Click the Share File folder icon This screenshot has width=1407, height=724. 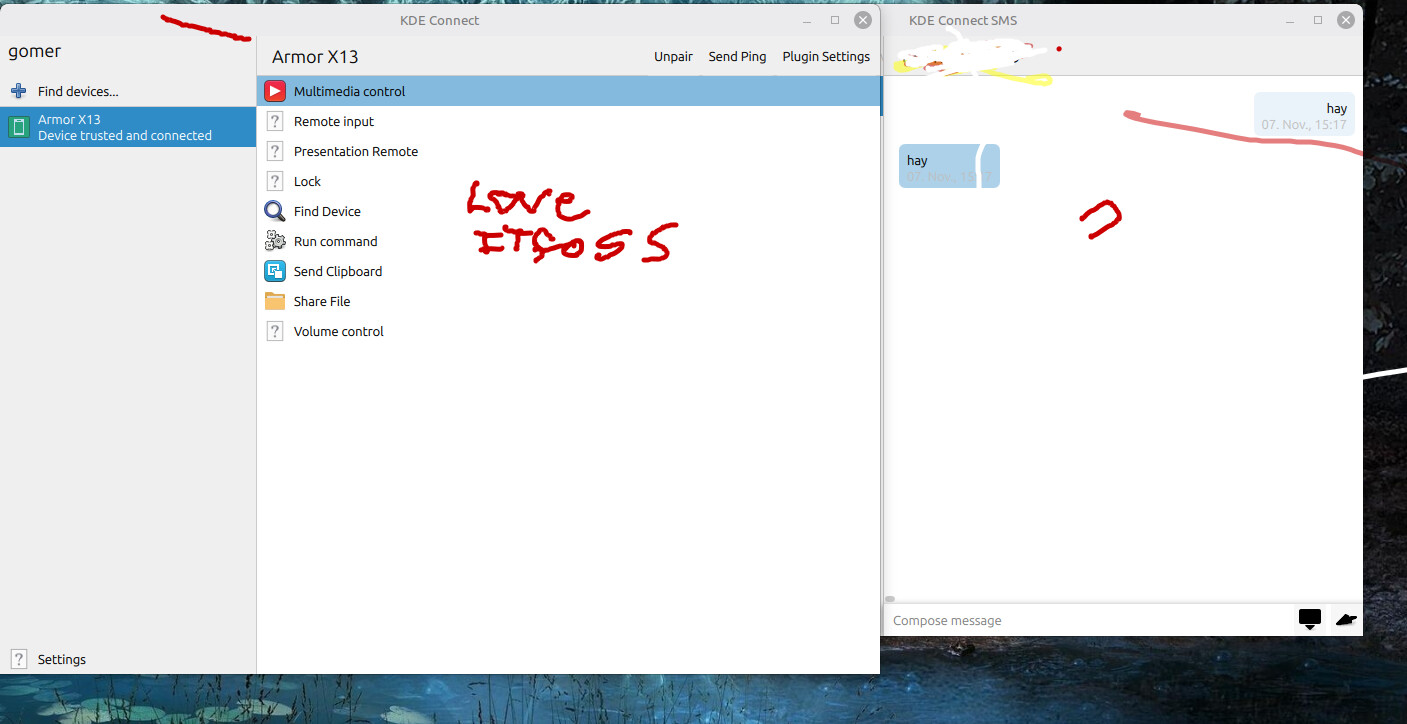[x=274, y=301]
